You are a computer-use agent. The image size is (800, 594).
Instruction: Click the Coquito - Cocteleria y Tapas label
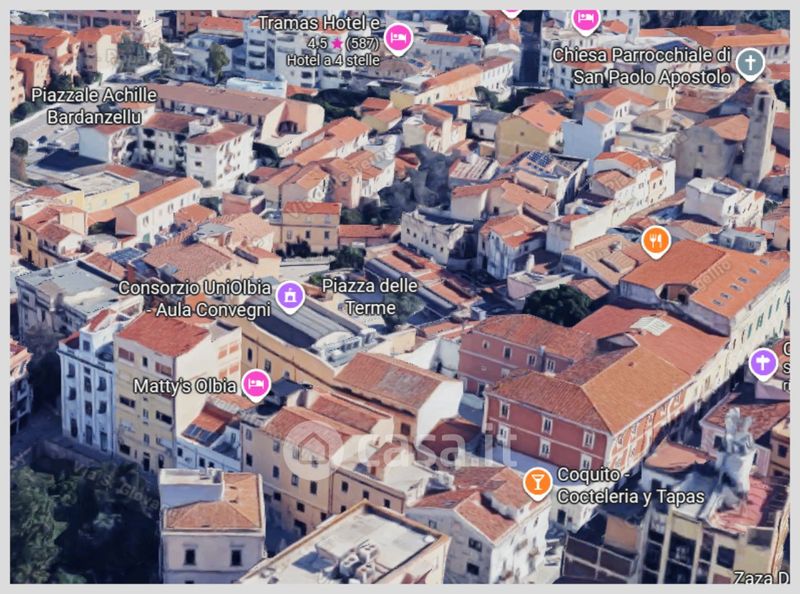coord(631,486)
